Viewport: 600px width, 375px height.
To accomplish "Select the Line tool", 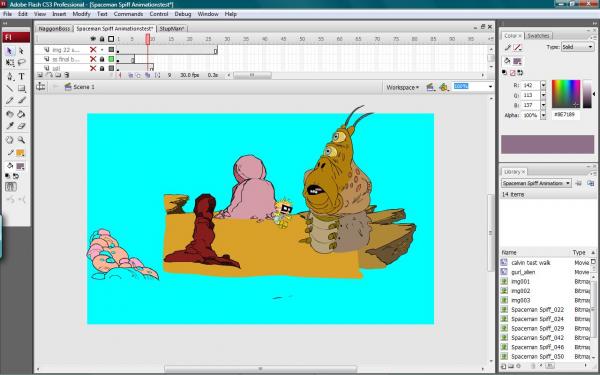I will pyautogui.click(x=10, y=88).
